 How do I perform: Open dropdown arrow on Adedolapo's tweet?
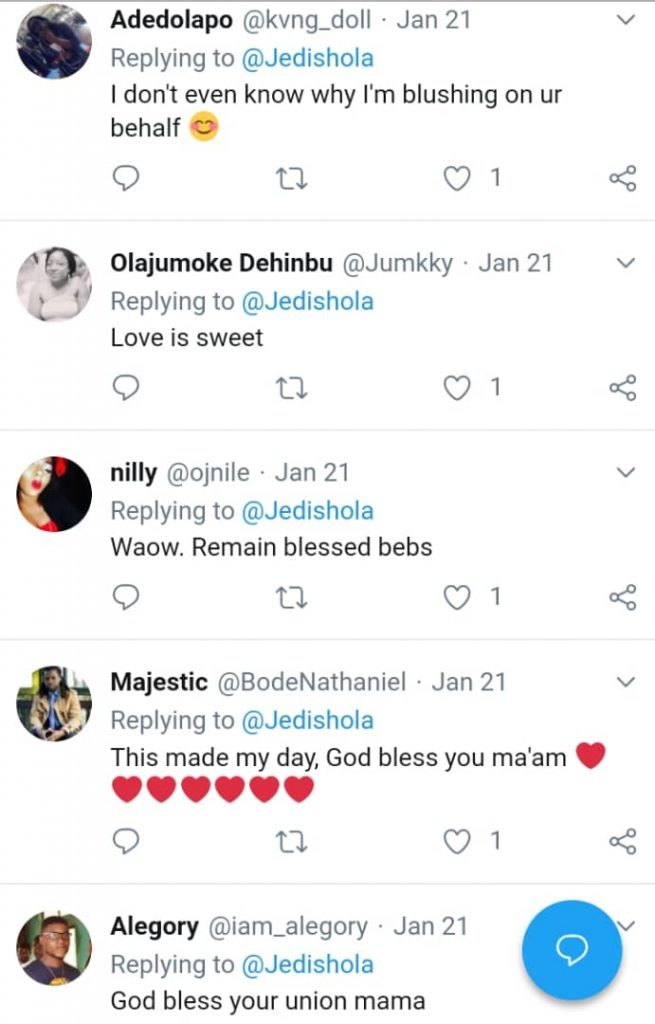625,20
